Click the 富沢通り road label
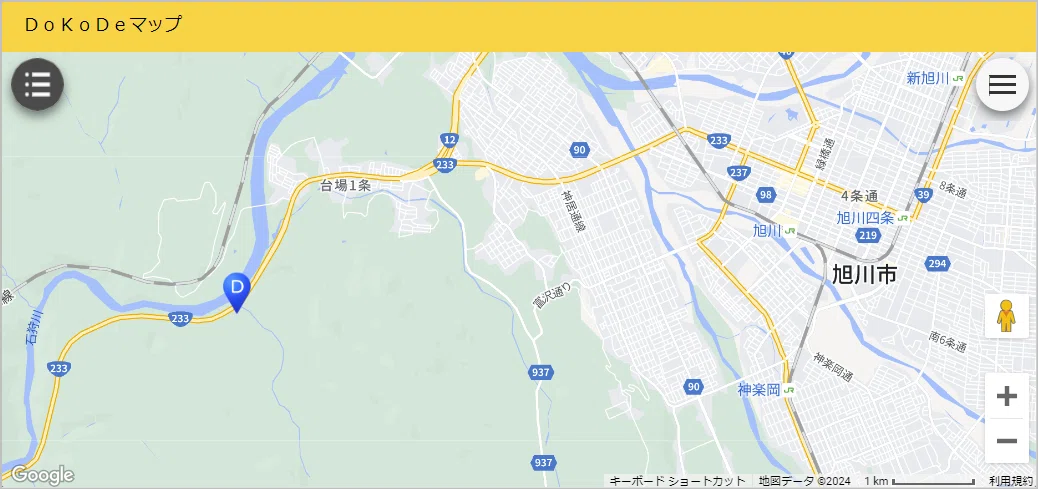 coord(551,295)
